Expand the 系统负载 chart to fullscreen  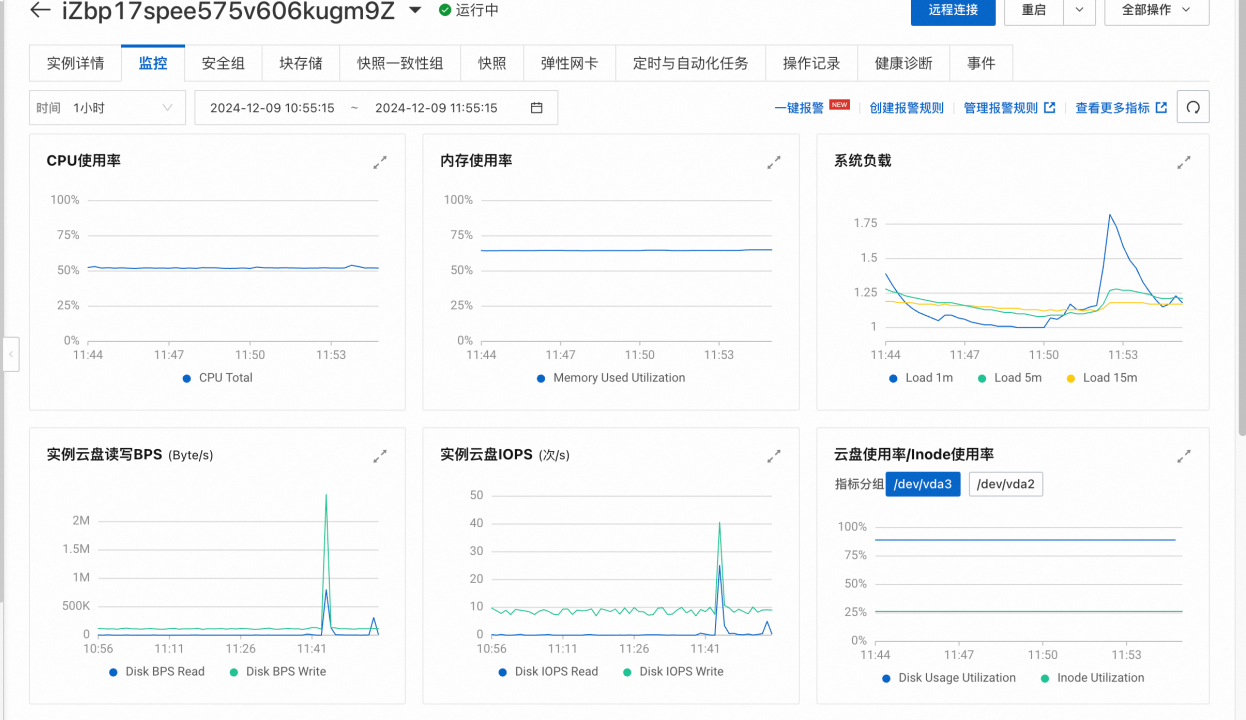1184,162
